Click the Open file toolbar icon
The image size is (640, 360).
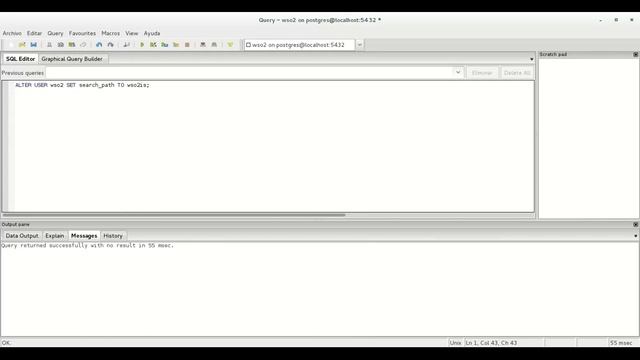click(22, 45)
